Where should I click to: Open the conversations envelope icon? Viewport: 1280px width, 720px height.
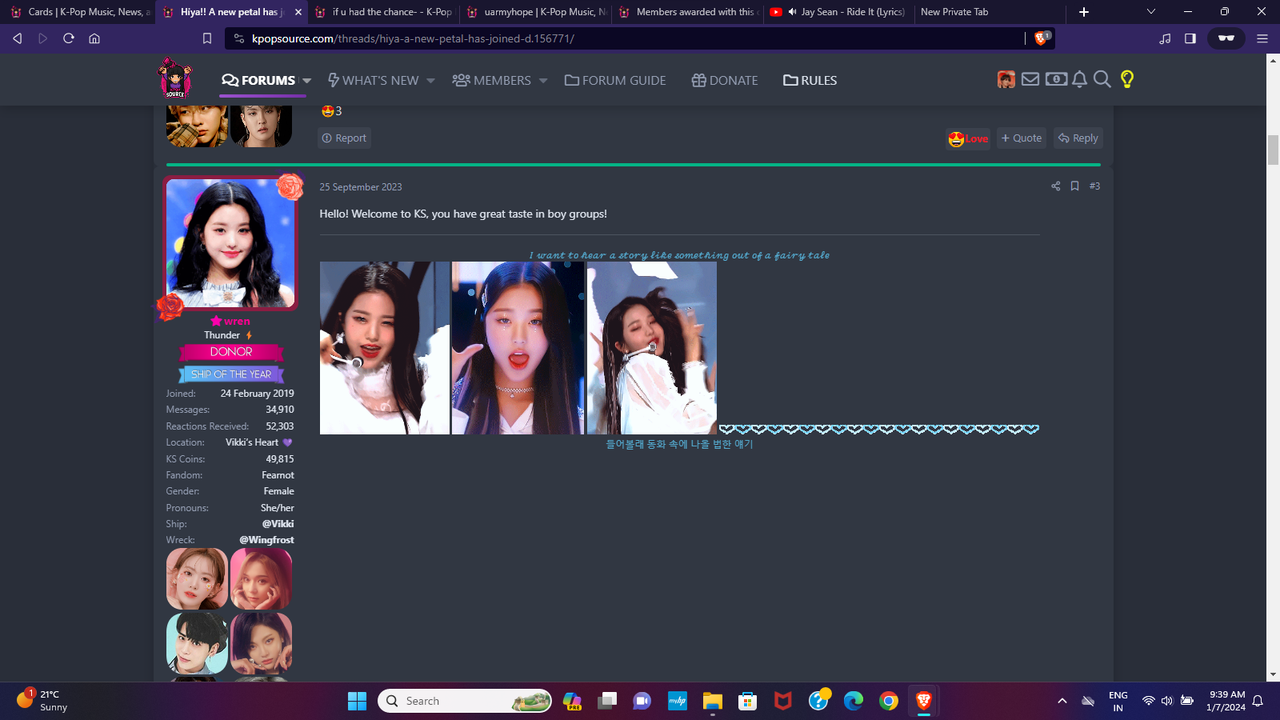pos(1030,79)
